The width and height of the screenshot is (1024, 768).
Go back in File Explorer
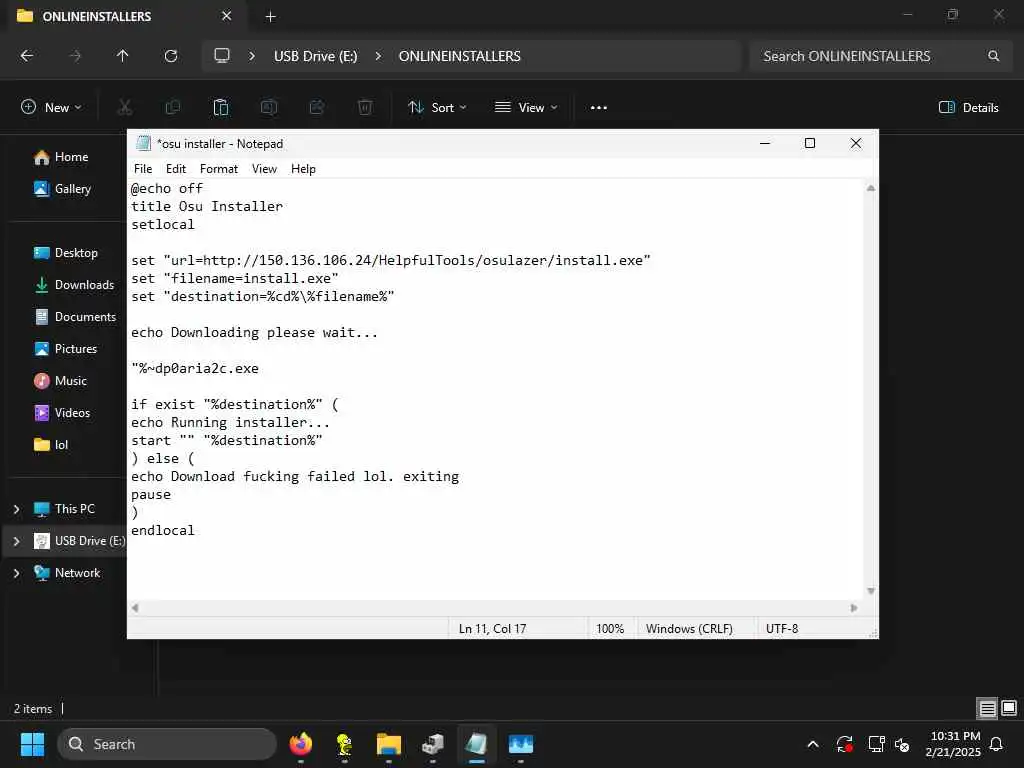27,56
